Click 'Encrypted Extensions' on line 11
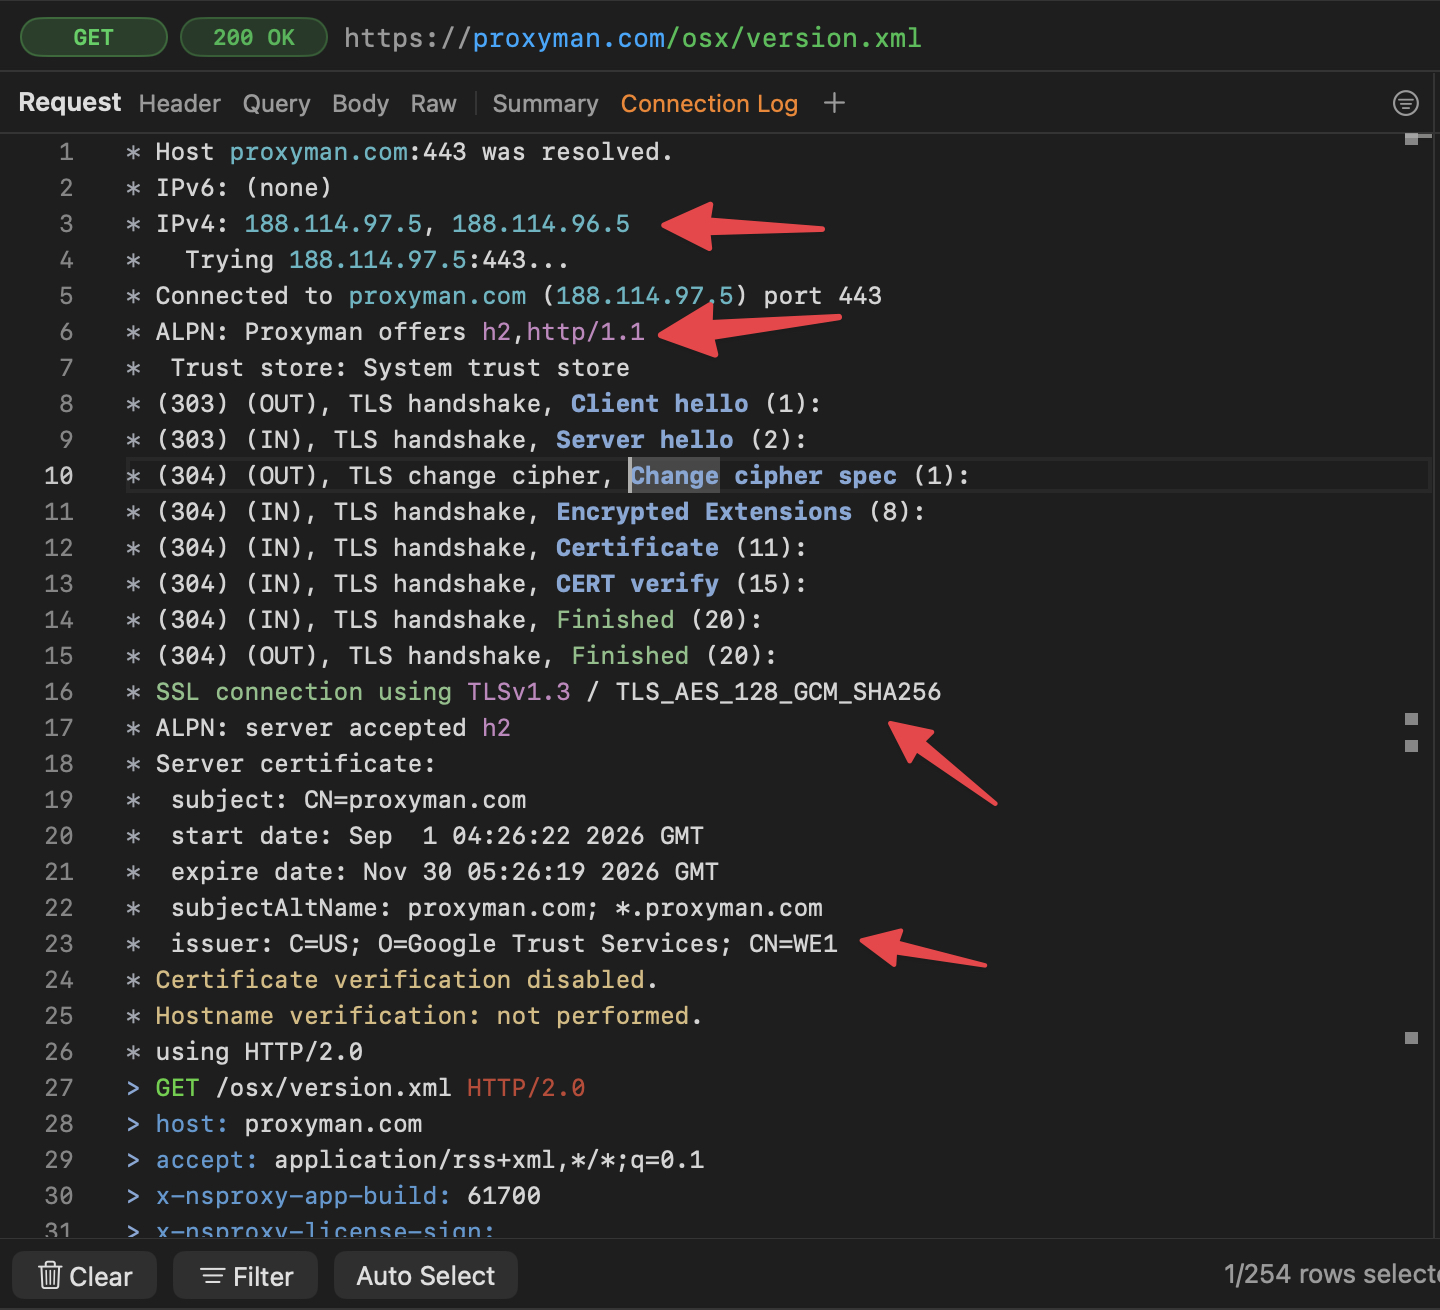Image resolution: width=1440 pixels, height=1310 pixels. 704,512
